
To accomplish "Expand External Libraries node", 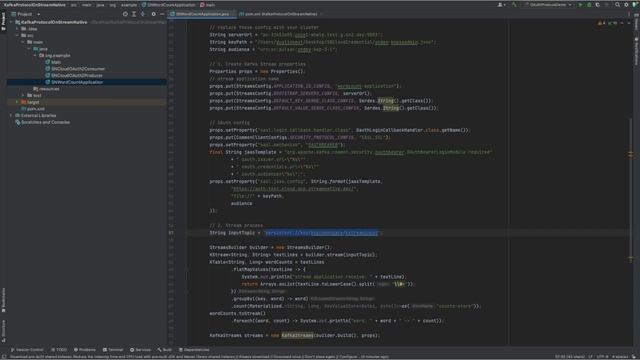I will 11,116.
